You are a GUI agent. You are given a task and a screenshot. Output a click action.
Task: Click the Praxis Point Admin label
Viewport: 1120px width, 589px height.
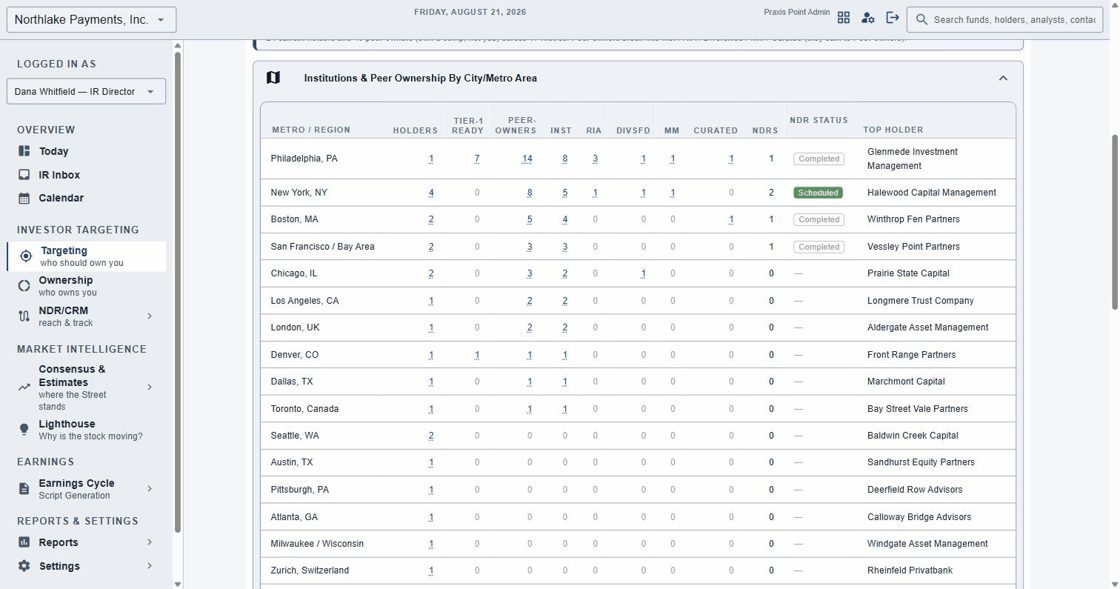(x=796, y=12)
